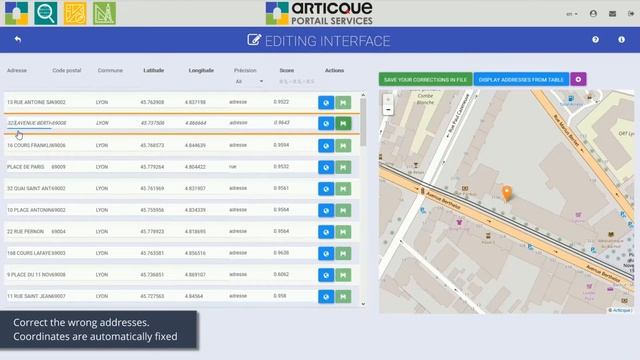Validate the 10 PLACE ANTONIN row

click(343, 211)
